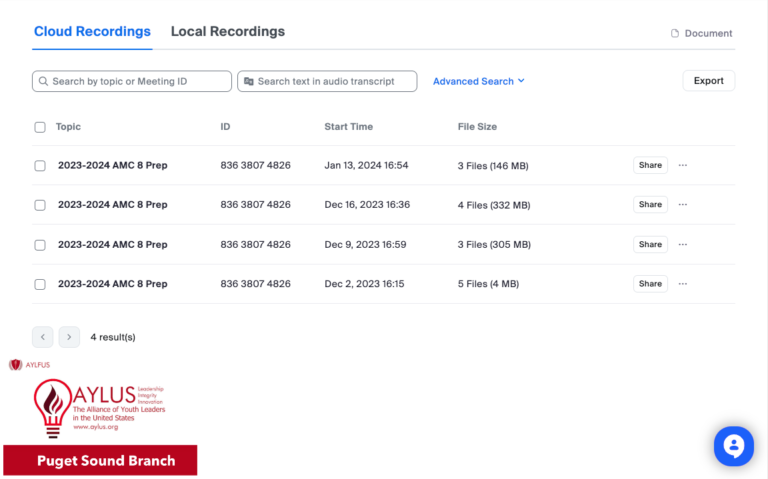Viewport: 768px width, 479px height.
Task: Share the Jan 13, 2024 recording
Action: click(650, 165)
